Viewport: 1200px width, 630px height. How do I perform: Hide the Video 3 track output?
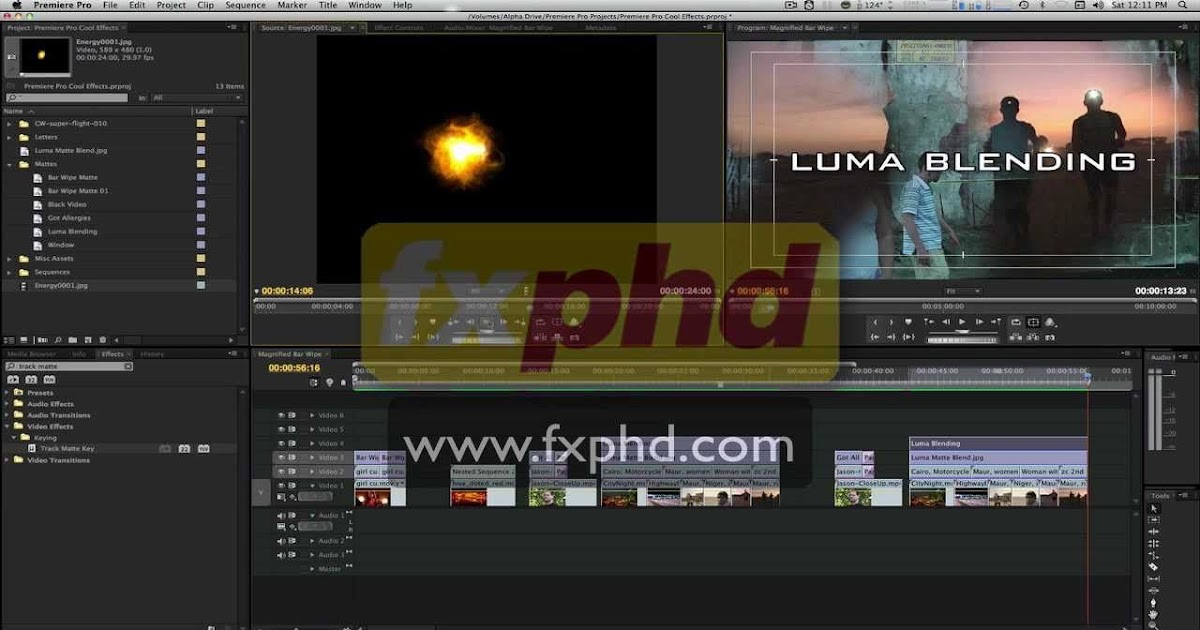point(281,457)
